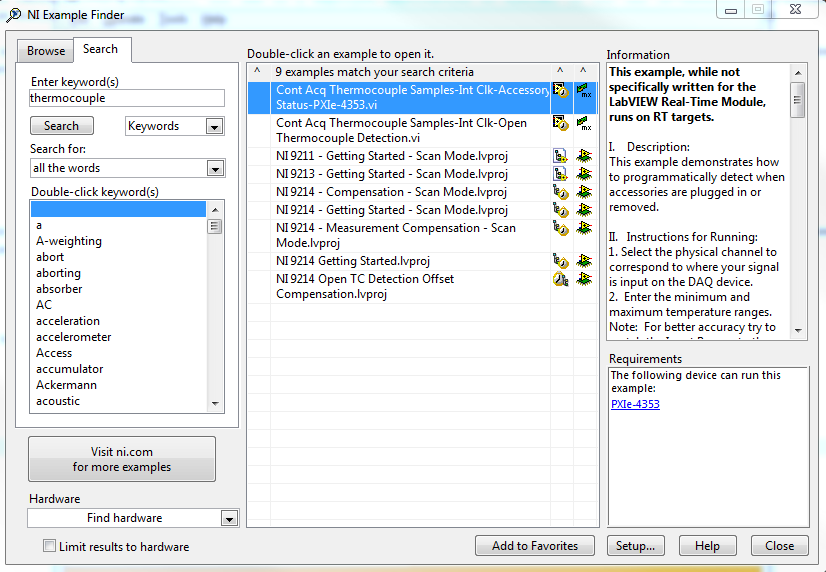826x572 pixels.
Task: Sort by example type column caret
Action: pos(560,71)
